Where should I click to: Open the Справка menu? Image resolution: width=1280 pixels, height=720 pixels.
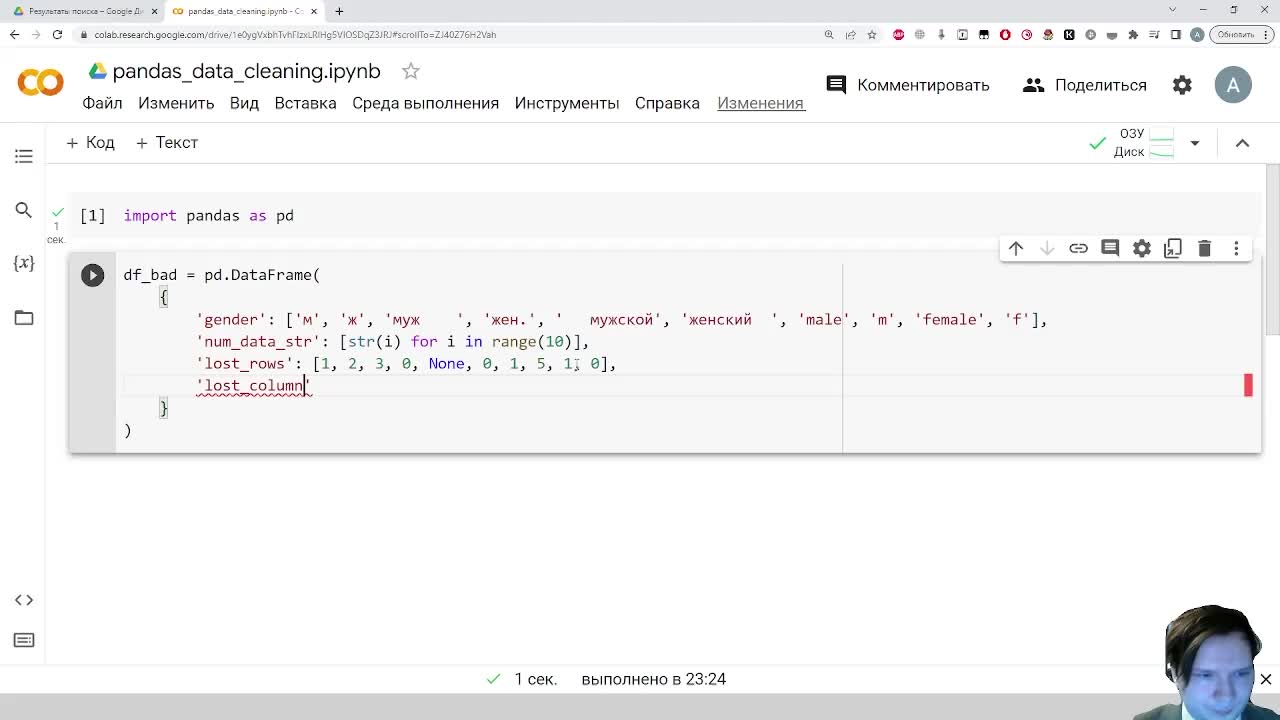click(667, 103)
